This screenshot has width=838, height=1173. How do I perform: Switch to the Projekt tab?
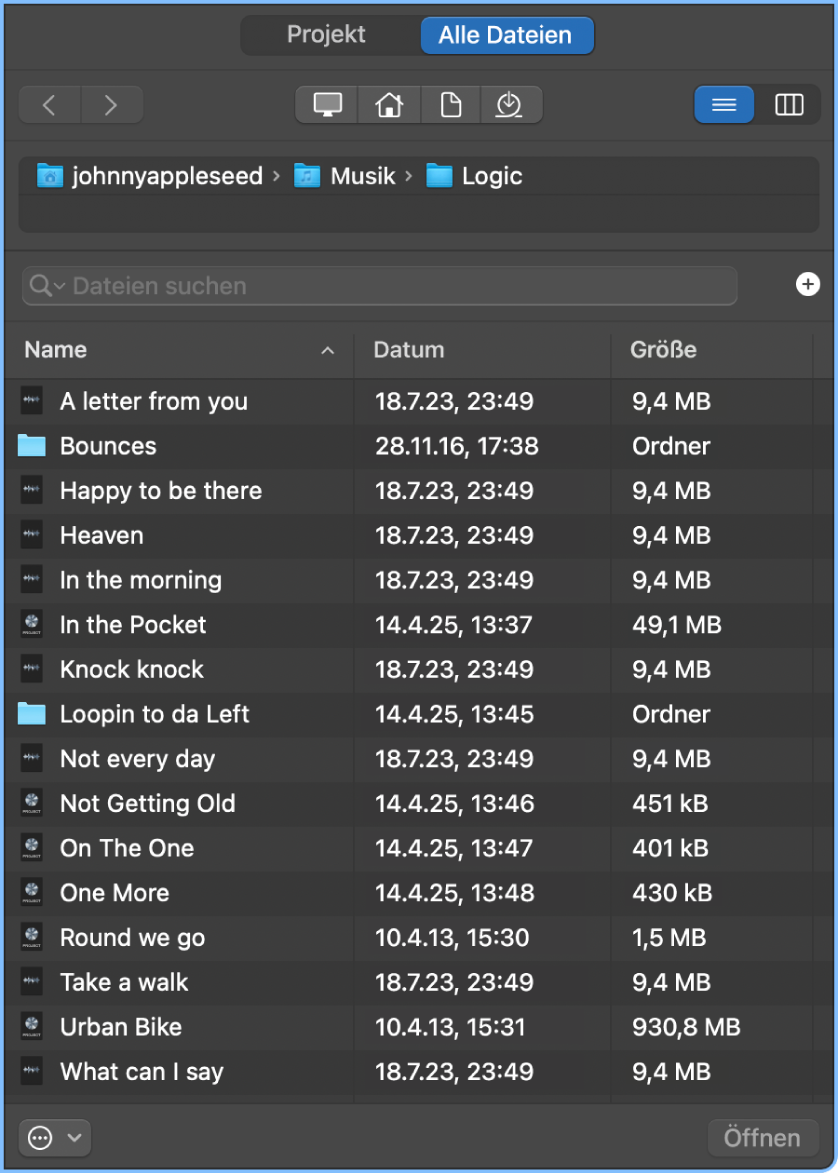327,35
